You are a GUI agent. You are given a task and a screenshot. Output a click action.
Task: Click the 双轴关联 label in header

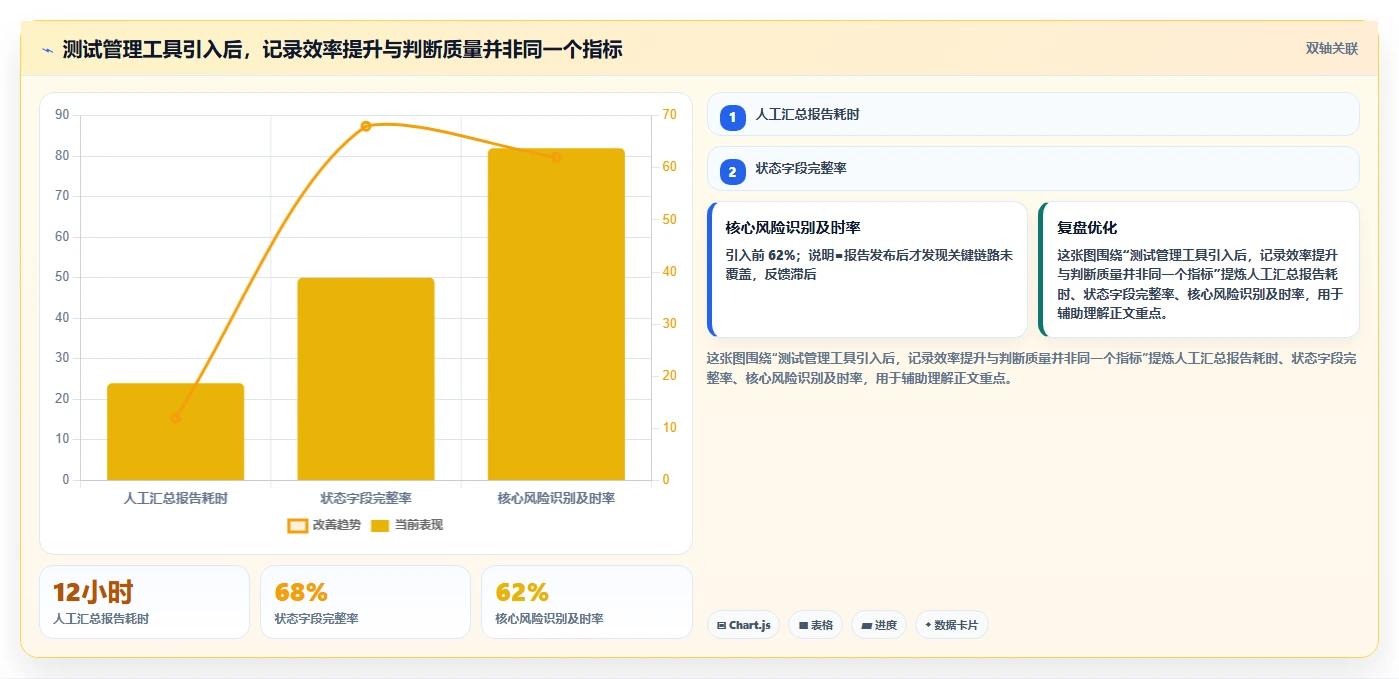pos(1332,48)
